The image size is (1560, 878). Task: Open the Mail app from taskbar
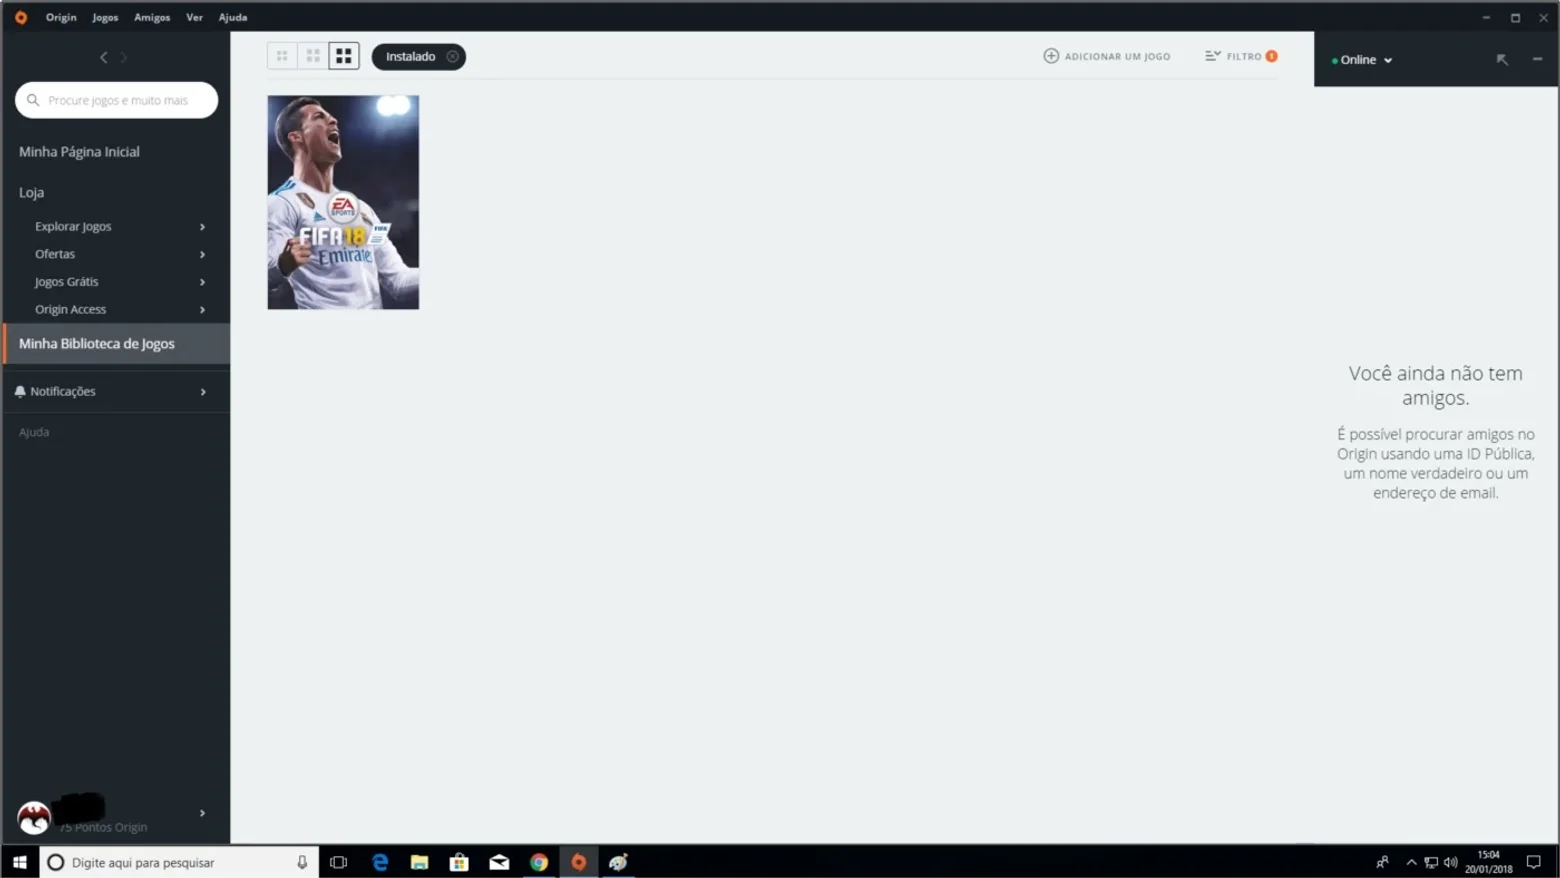499,862
